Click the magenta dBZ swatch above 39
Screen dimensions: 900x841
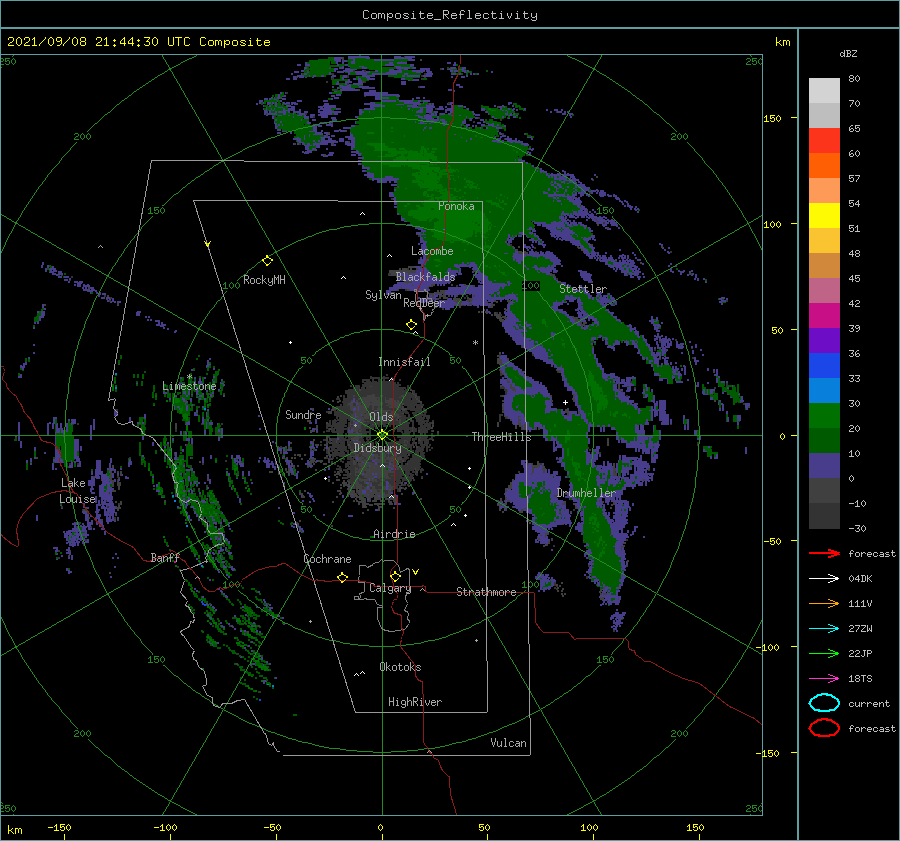point(824,316)
